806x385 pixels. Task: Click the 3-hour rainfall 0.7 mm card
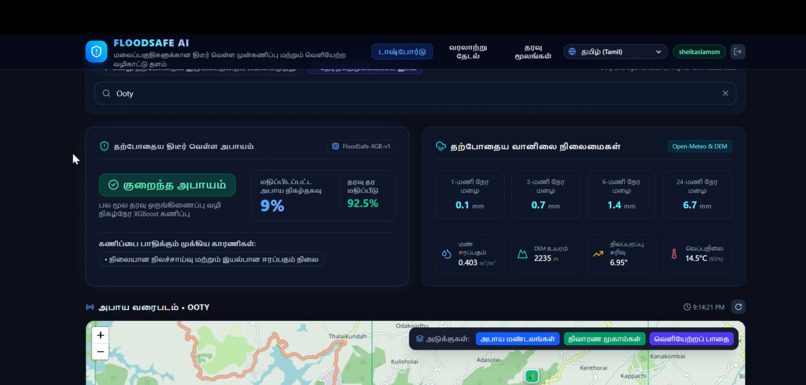click(x=545, y=195)
